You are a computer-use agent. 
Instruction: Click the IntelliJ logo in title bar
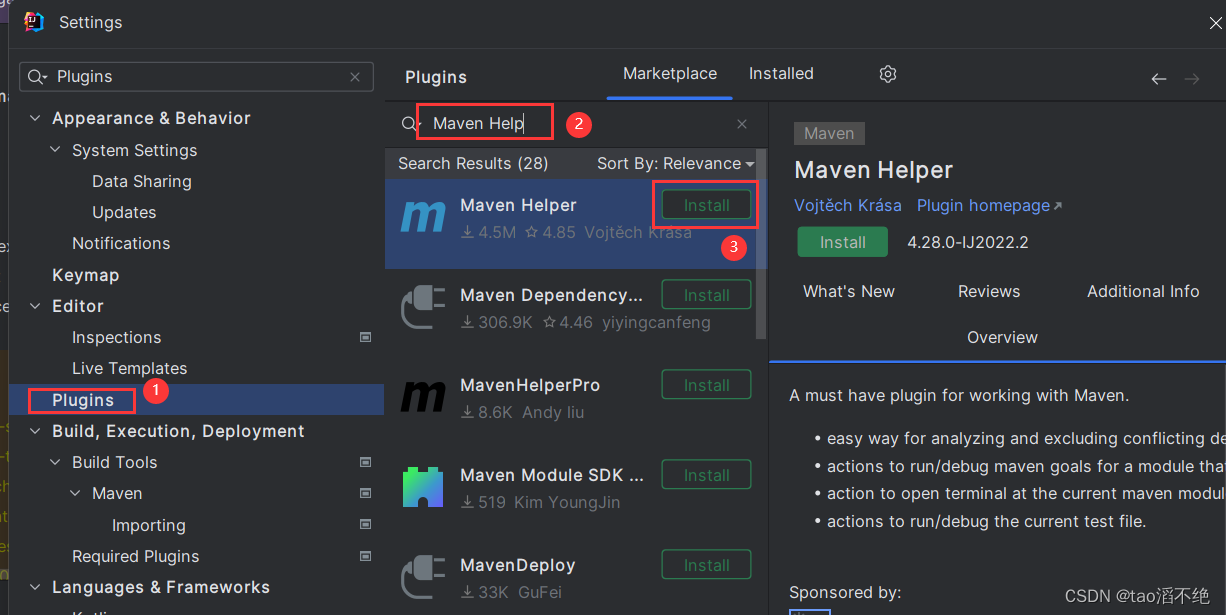tap(34, 22)
